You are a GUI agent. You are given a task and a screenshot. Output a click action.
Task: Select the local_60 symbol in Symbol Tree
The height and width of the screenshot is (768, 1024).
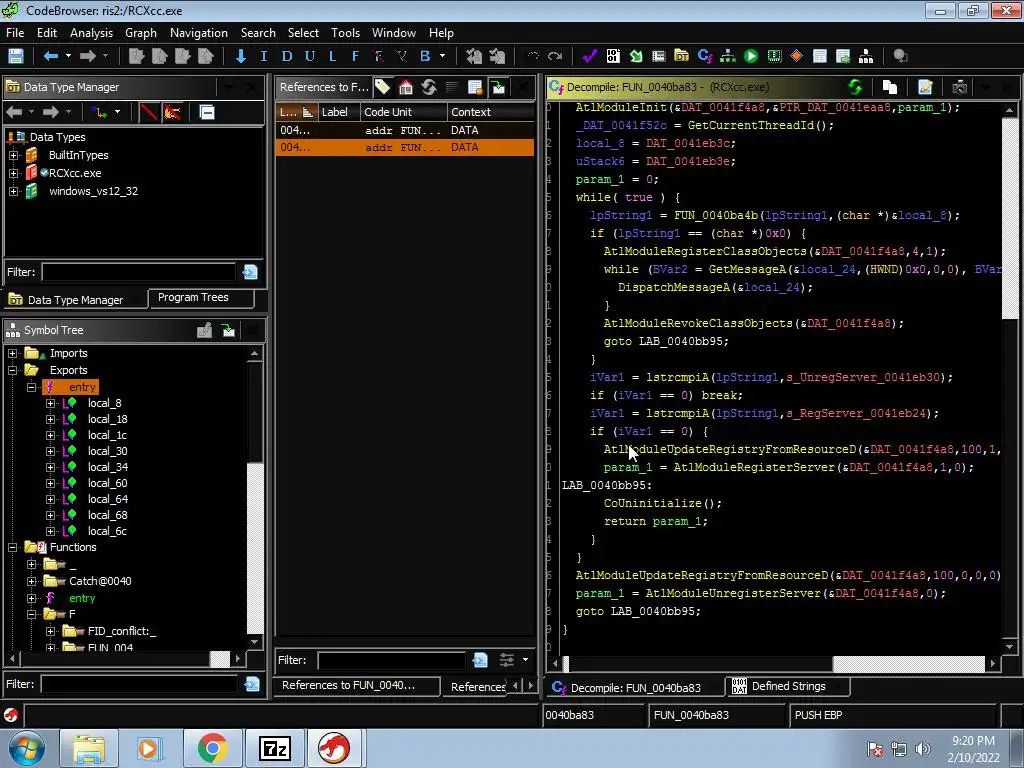(x=108, y=483)
